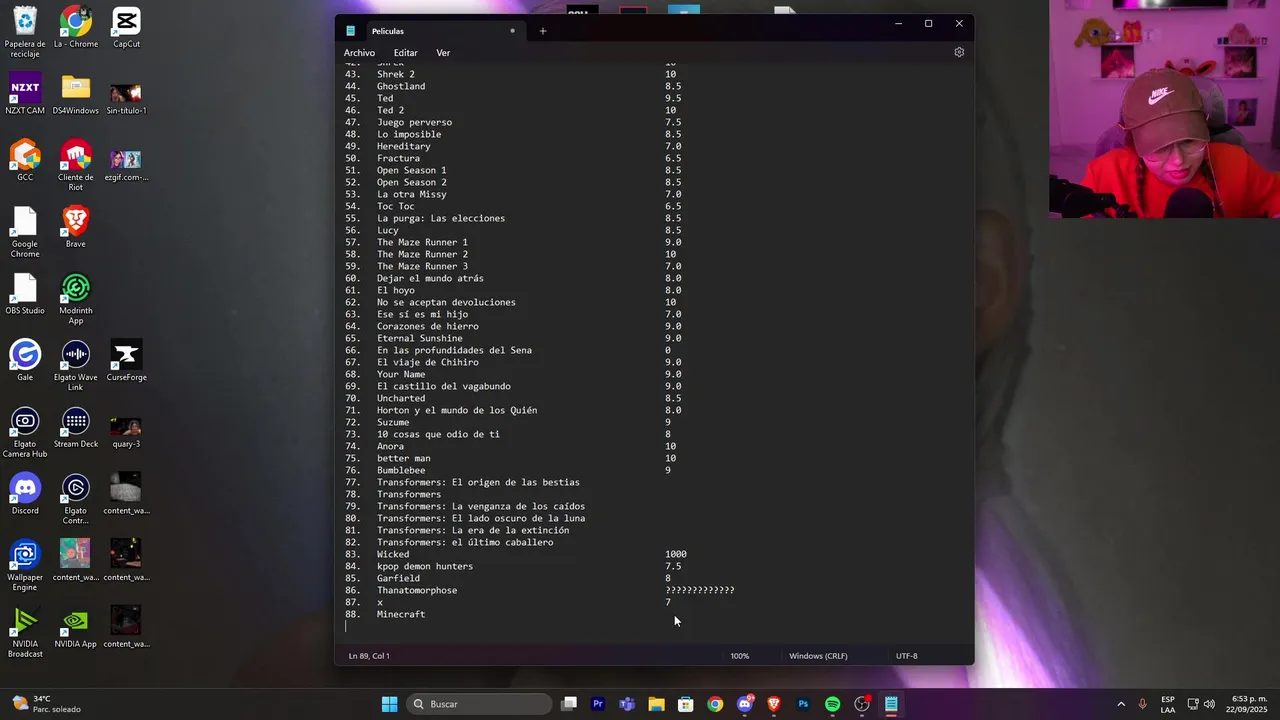
Task: Click the UTF-8 encoding indicator
Action: click(906, 656)
